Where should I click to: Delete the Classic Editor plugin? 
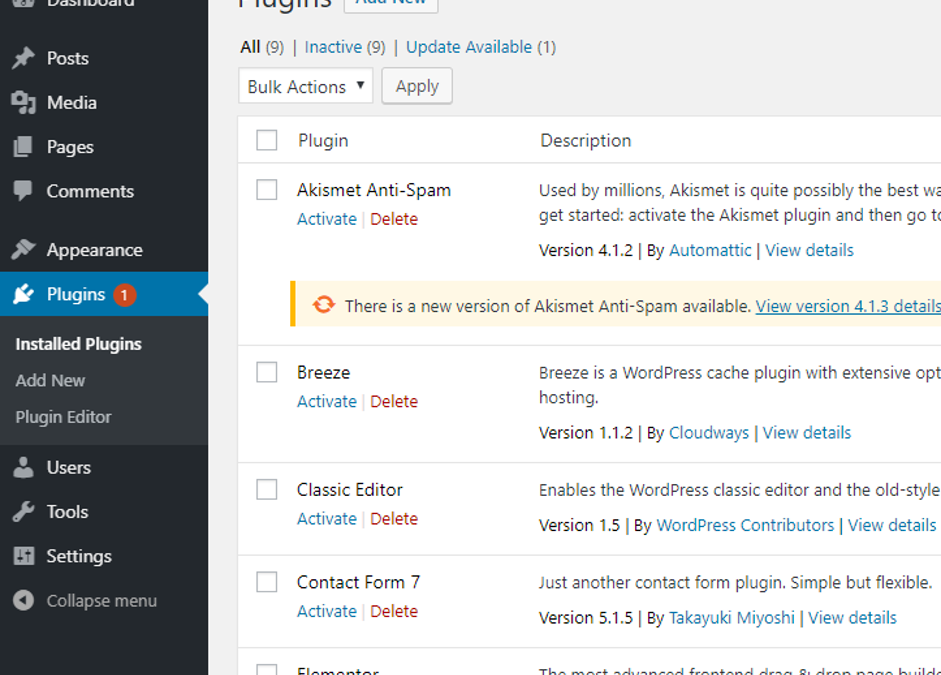394,518
